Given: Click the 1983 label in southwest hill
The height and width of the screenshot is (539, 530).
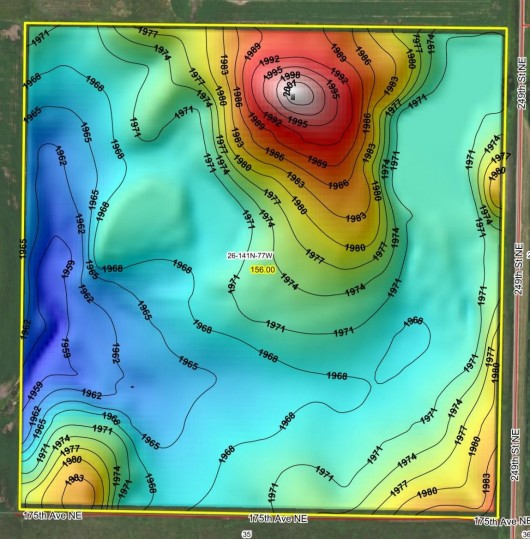Looking at the screenshot, I should (x=74, y=479).
